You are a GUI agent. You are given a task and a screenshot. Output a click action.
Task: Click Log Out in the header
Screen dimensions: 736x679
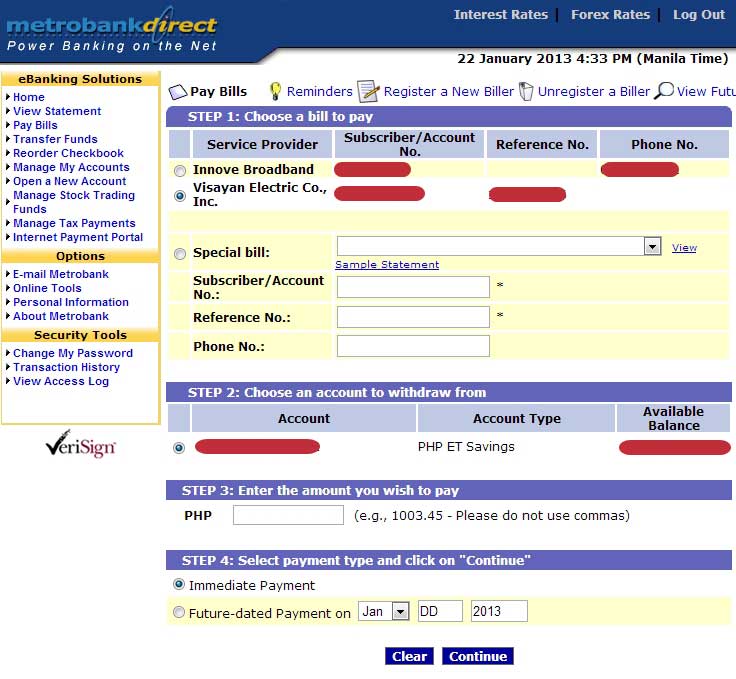[699, 15]
